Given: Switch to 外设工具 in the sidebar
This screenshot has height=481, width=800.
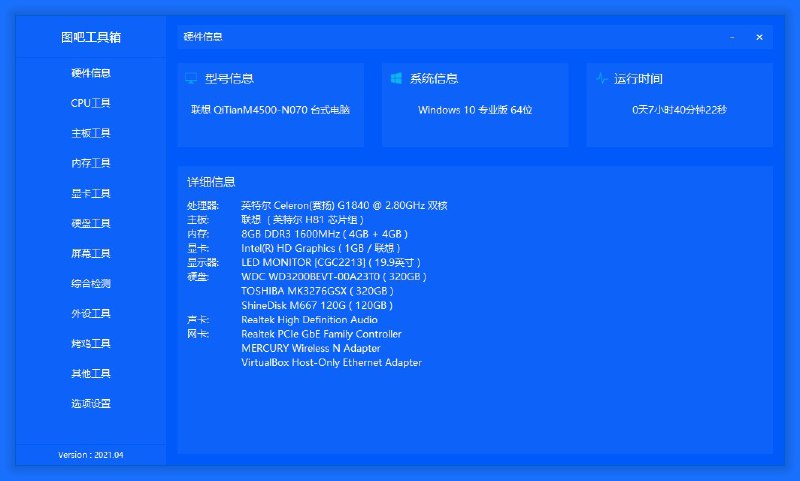Looking at the screenshot, I should [x=91, y=313].
